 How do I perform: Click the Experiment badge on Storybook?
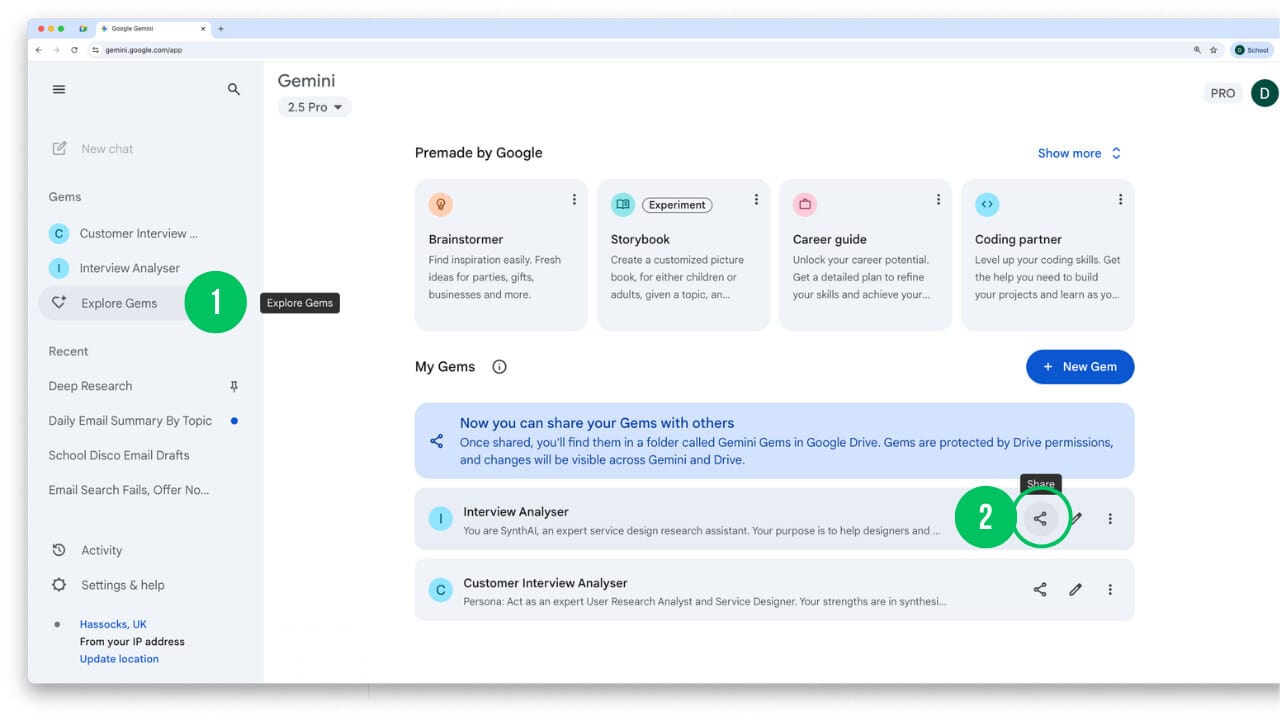click(x=677, y=205)
